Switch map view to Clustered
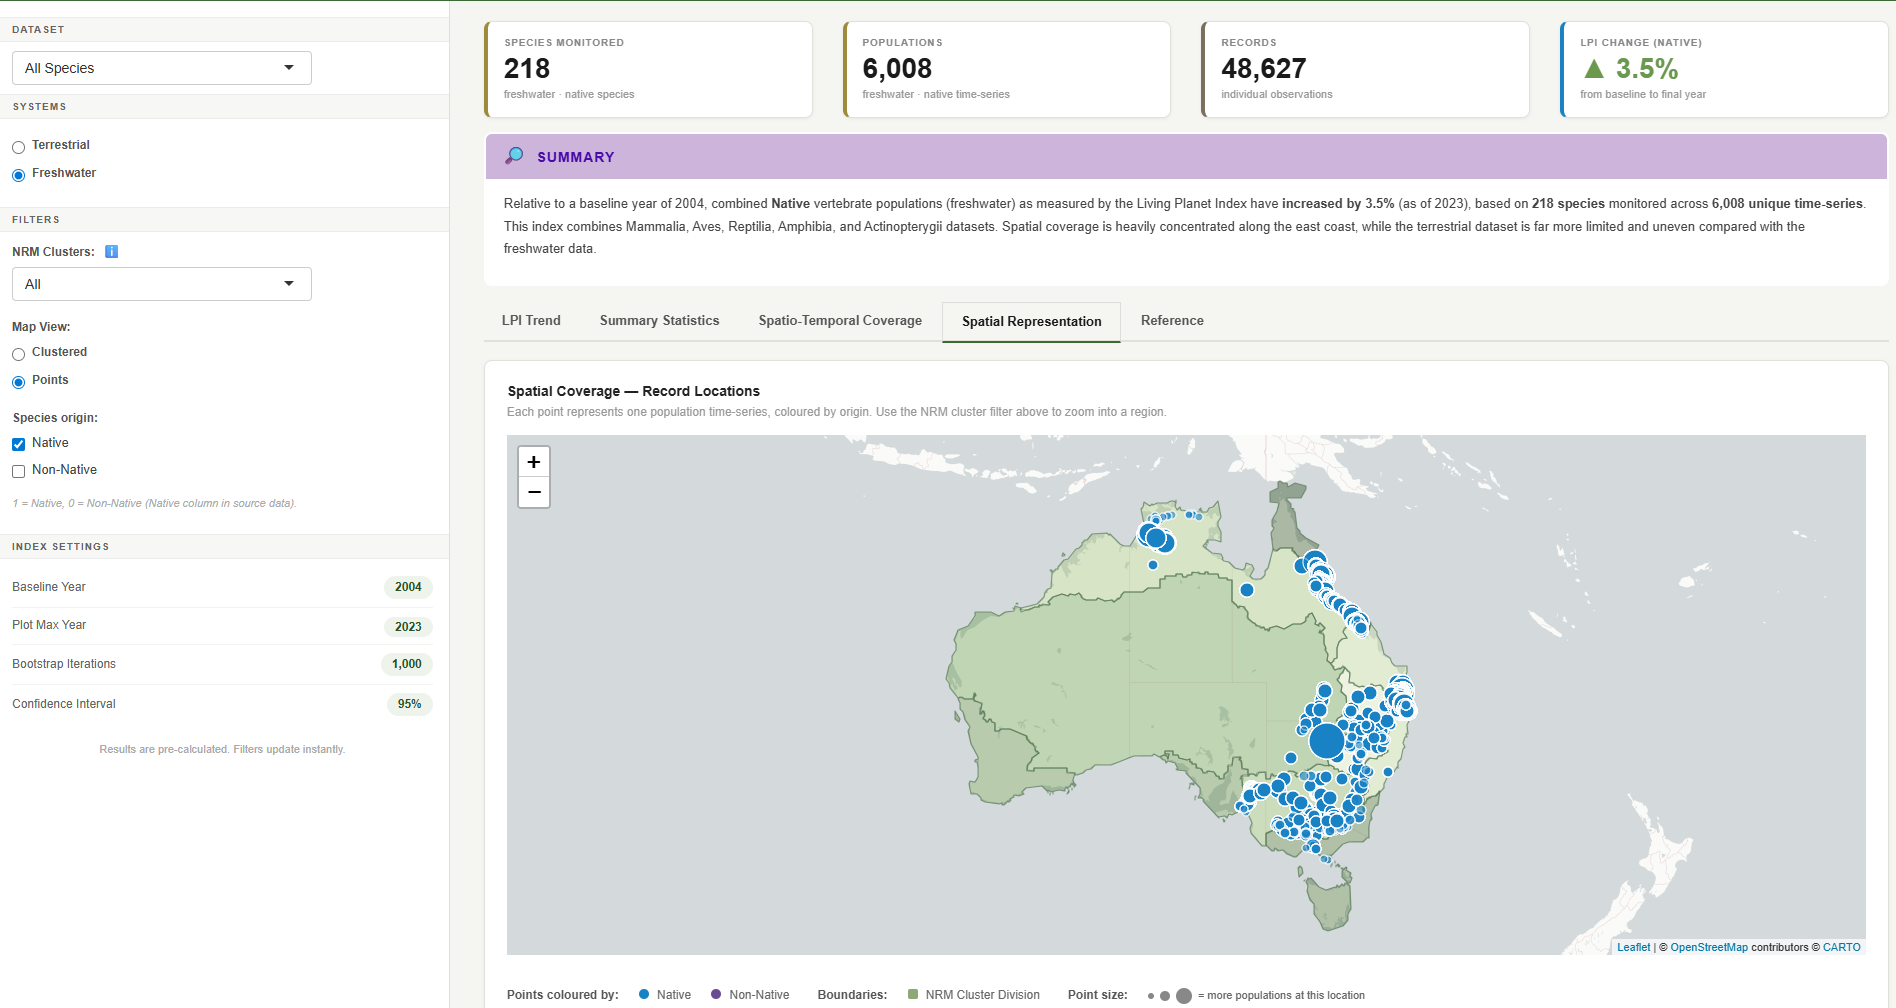 [19, 355]
